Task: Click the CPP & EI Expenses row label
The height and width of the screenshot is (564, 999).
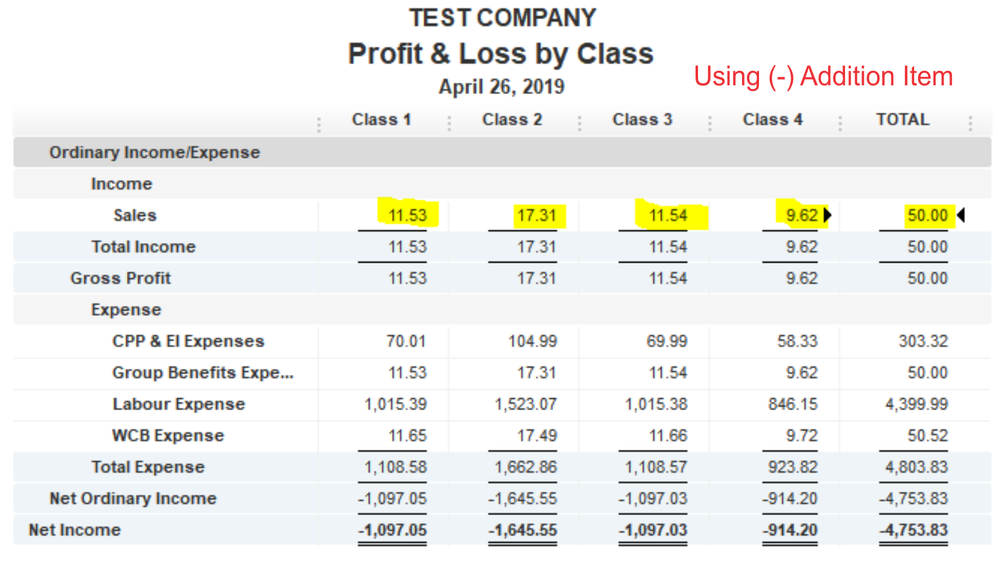Action: pos(188,341)
